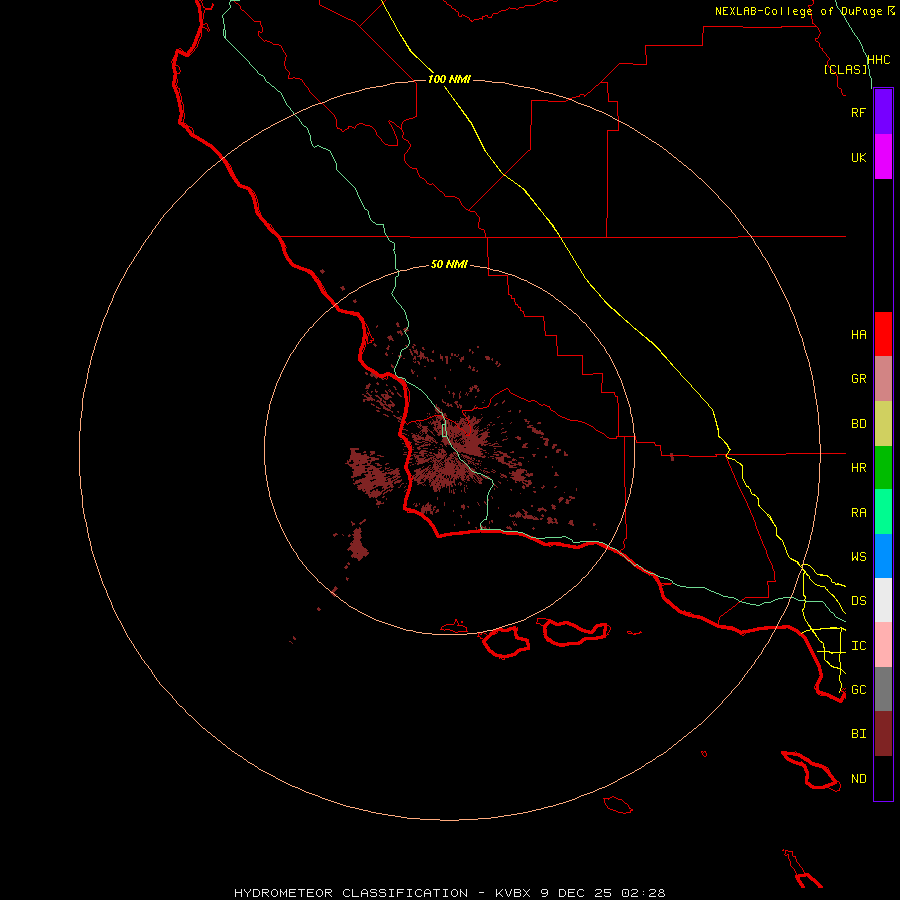Click the 100 NMI range ring label
The image size is (900, 900).
click(449, 79)
